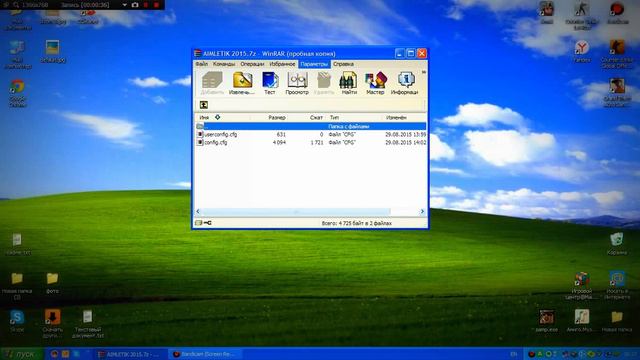
Task: Click the size value 4 094
Action: [279, 142]
